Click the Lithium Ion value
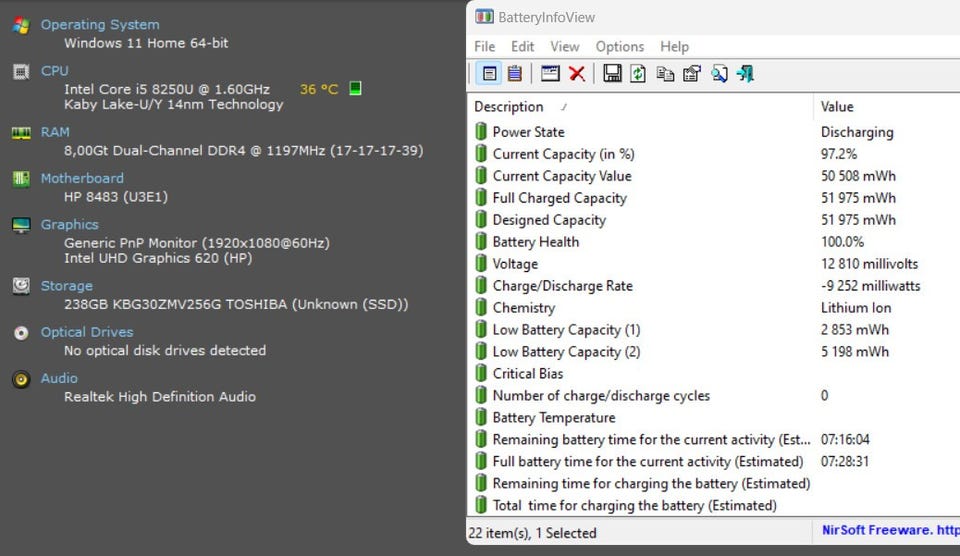Image resolution: width=960 pixels, height=556 pixels. pyautogui.click(x=856, y=307)
